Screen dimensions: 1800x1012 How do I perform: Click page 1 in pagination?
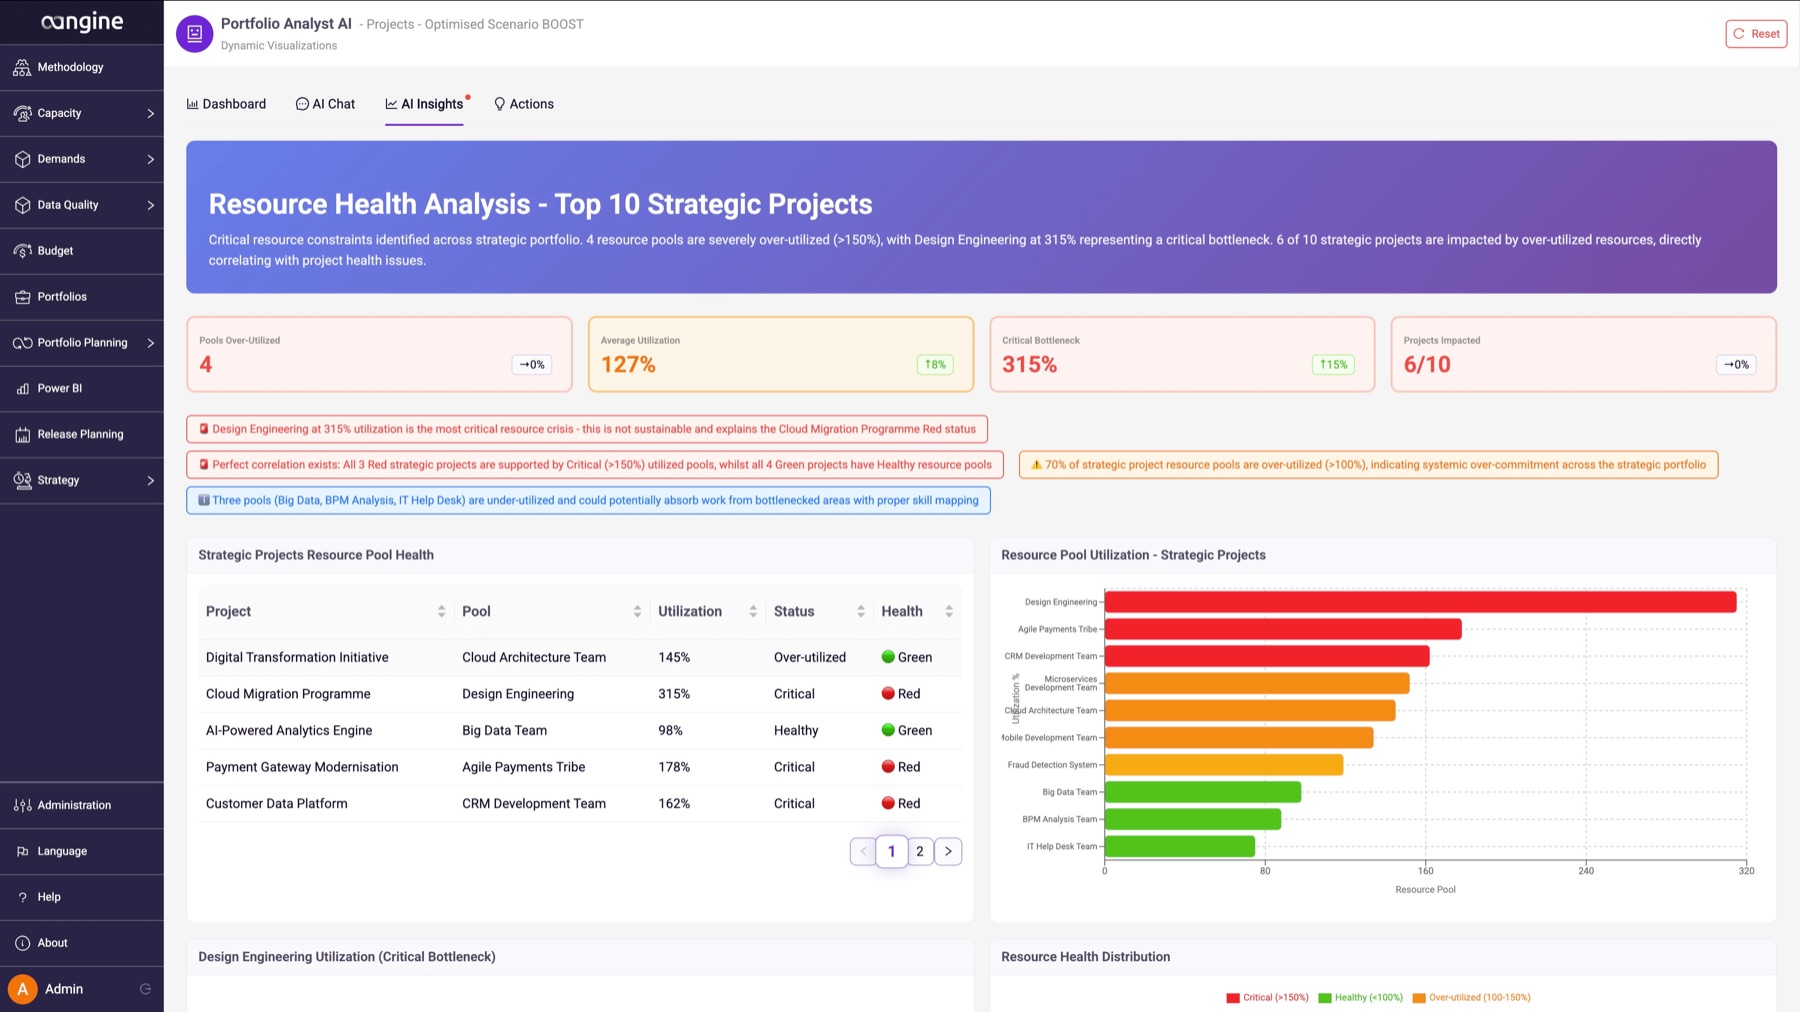tap(891, 852)
